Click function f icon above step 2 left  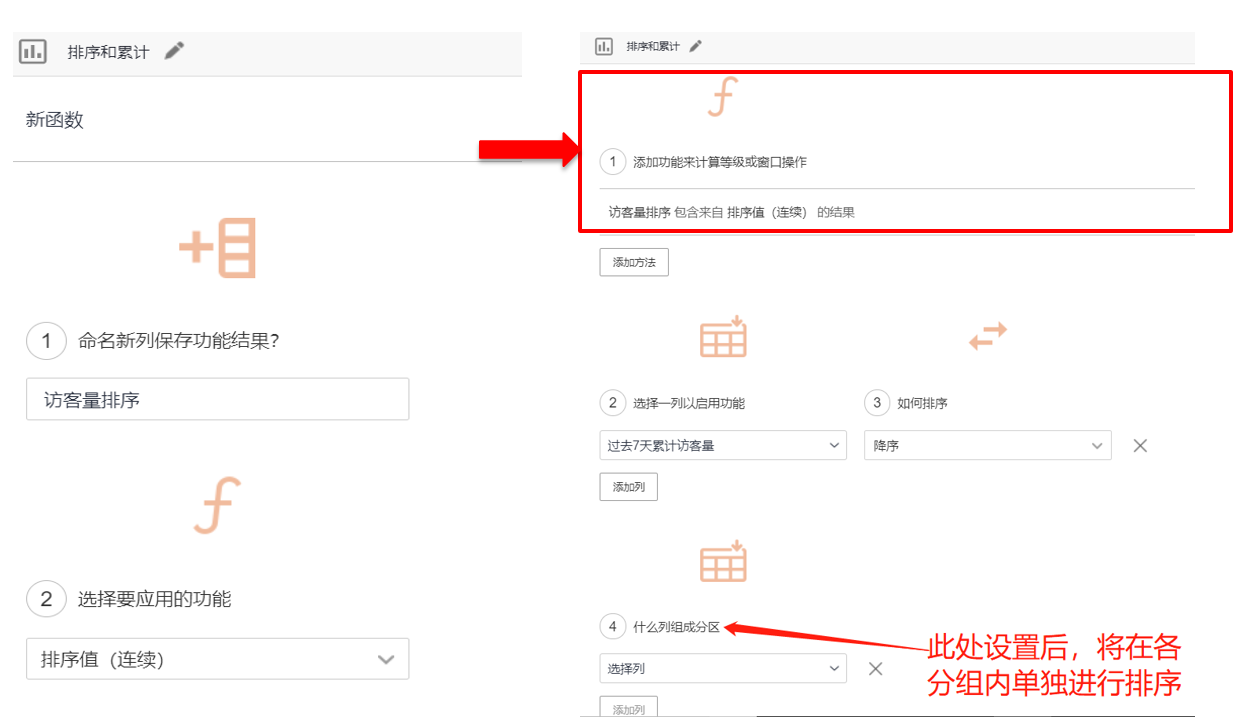[x=217, y=506]
